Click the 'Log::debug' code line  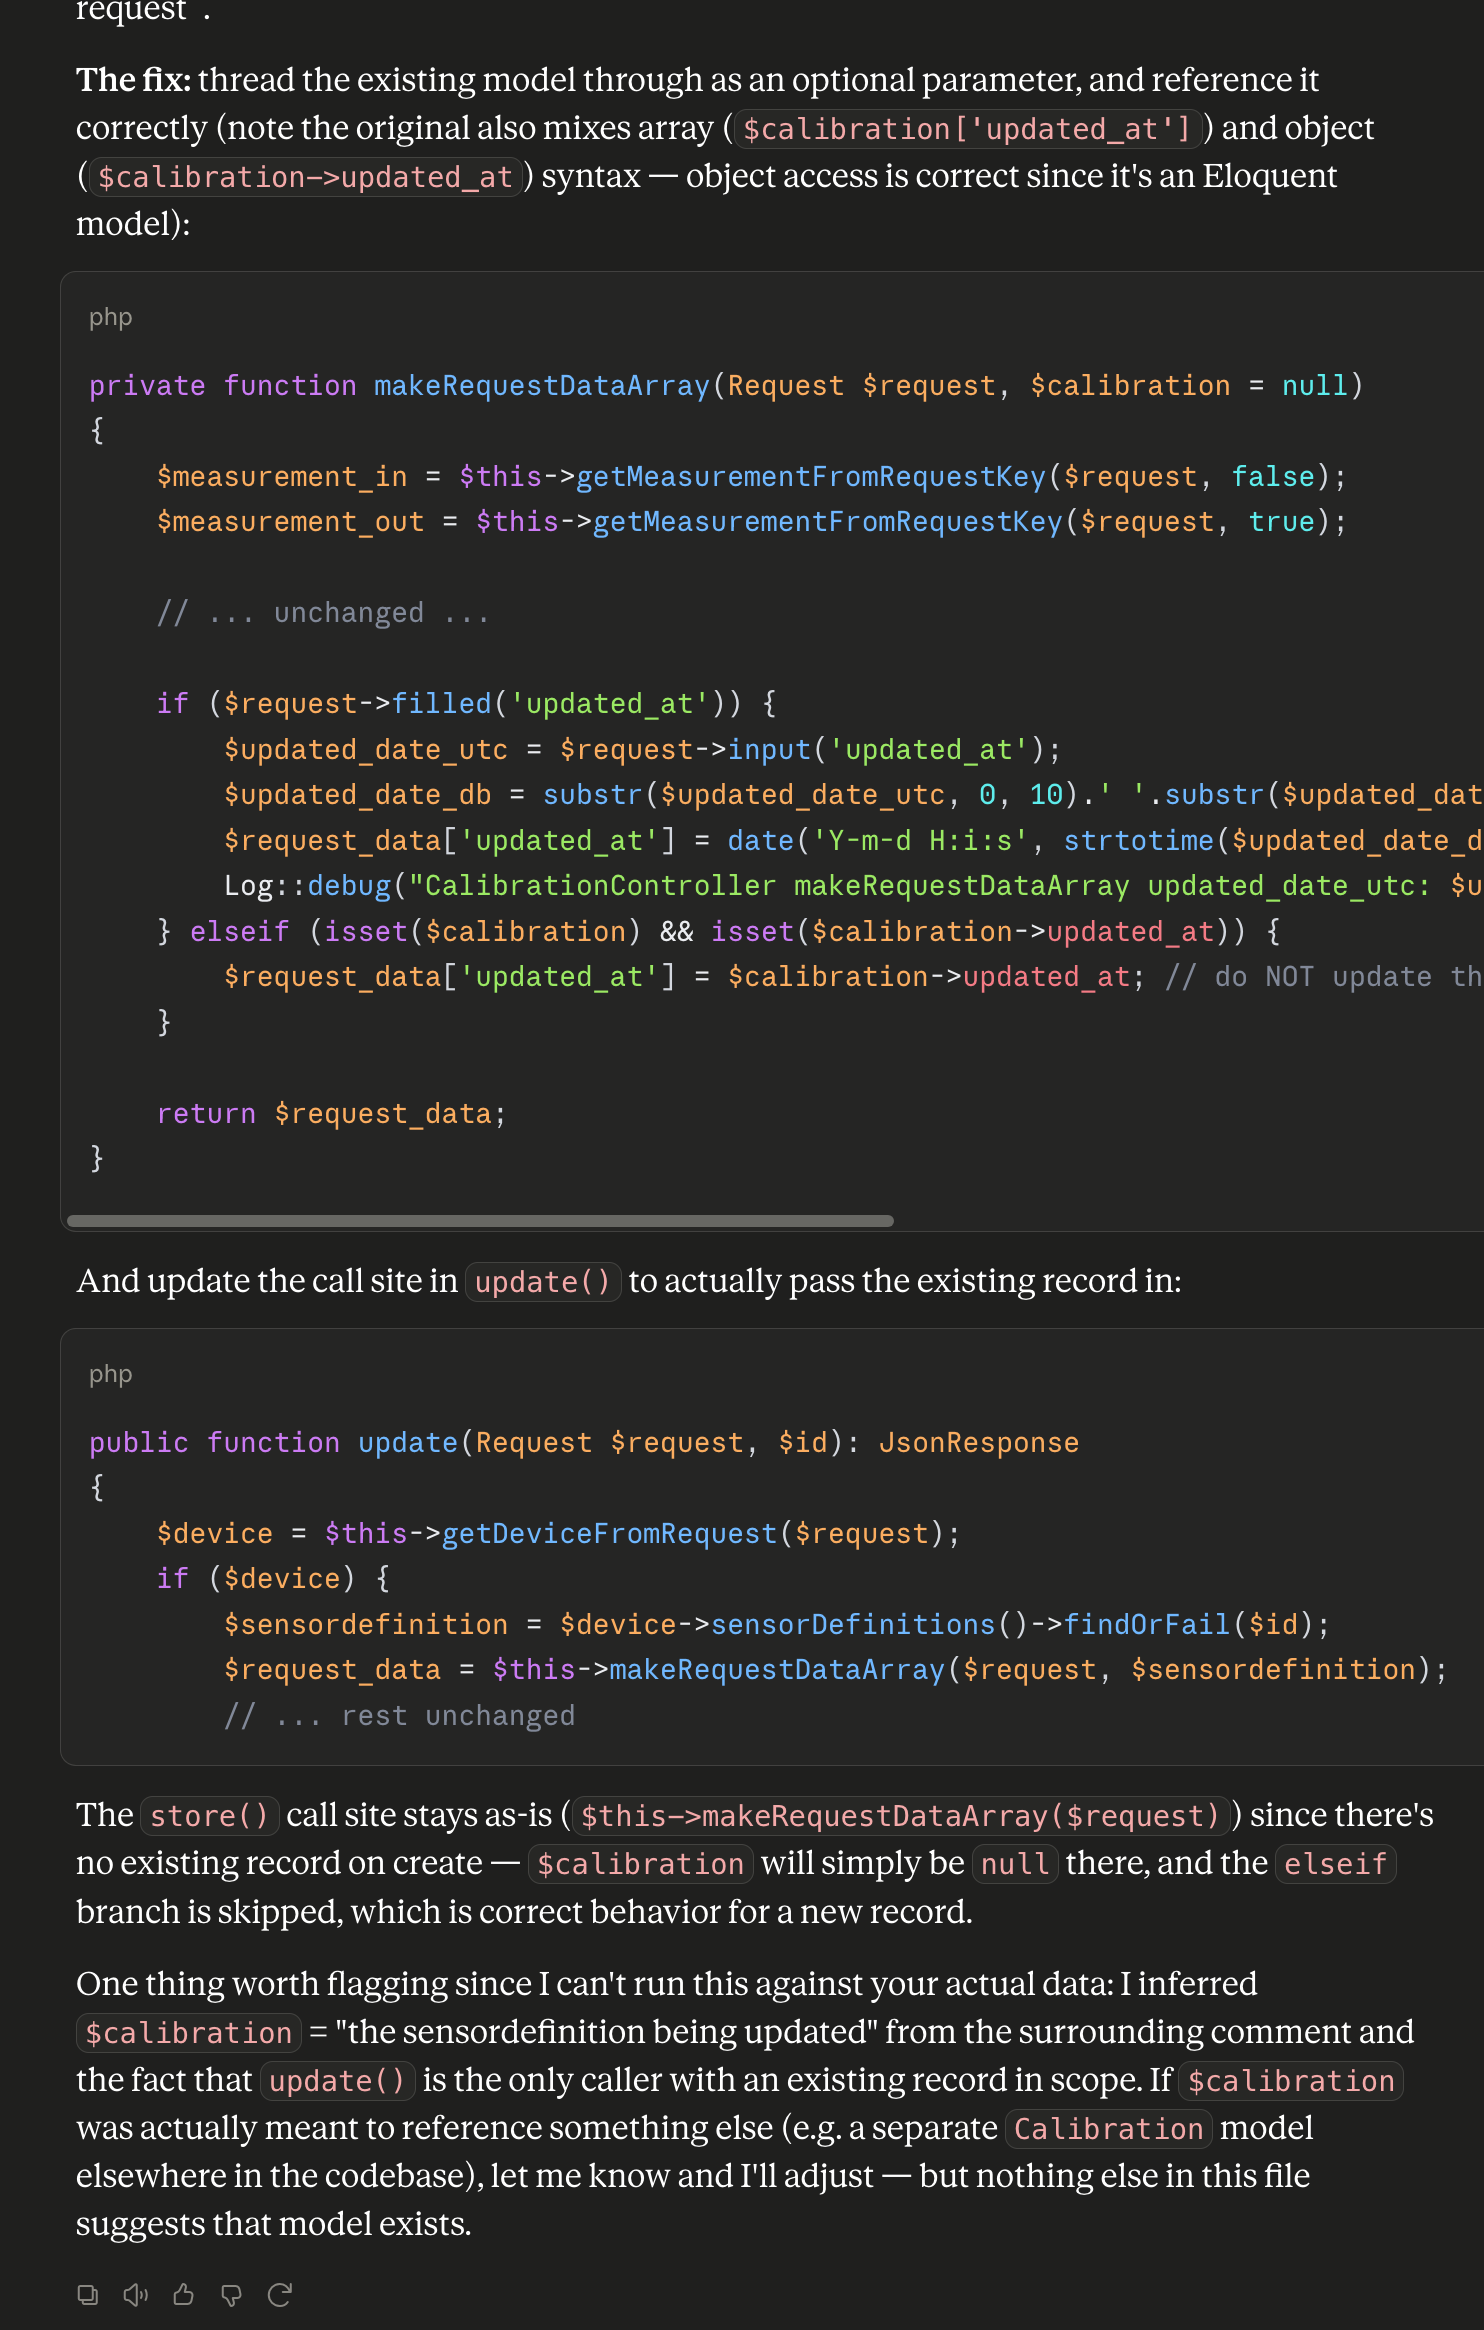pos(853,885)
